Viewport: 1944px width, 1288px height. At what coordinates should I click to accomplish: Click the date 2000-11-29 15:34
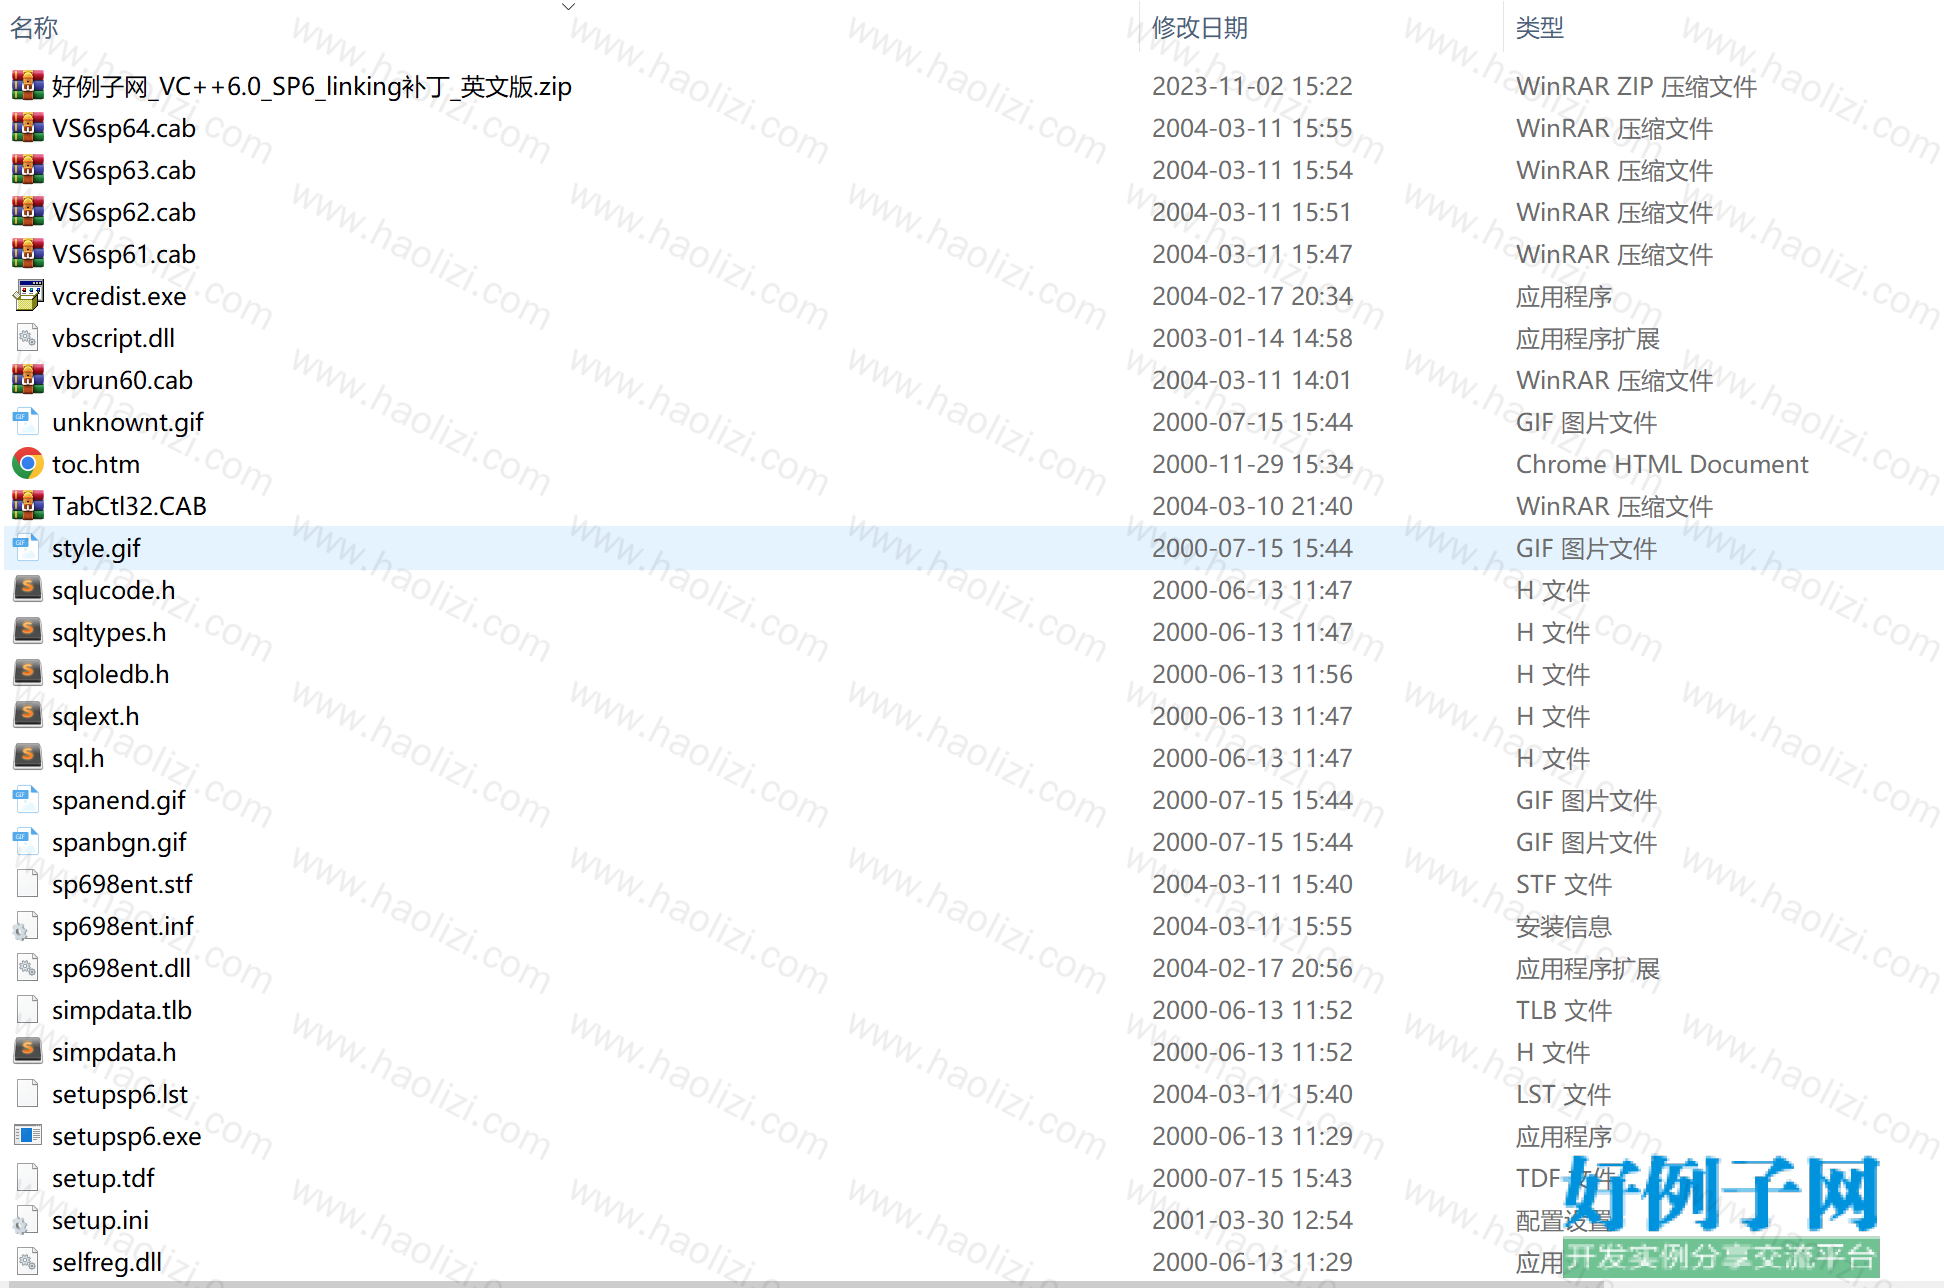pos(1252,464)
